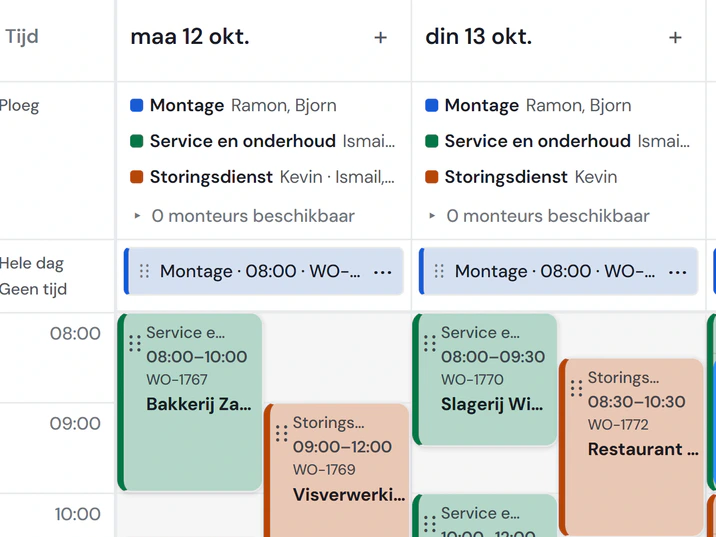Click the Ploeg row label
This screenshot has width=716, height=537.
coord(19,106)
